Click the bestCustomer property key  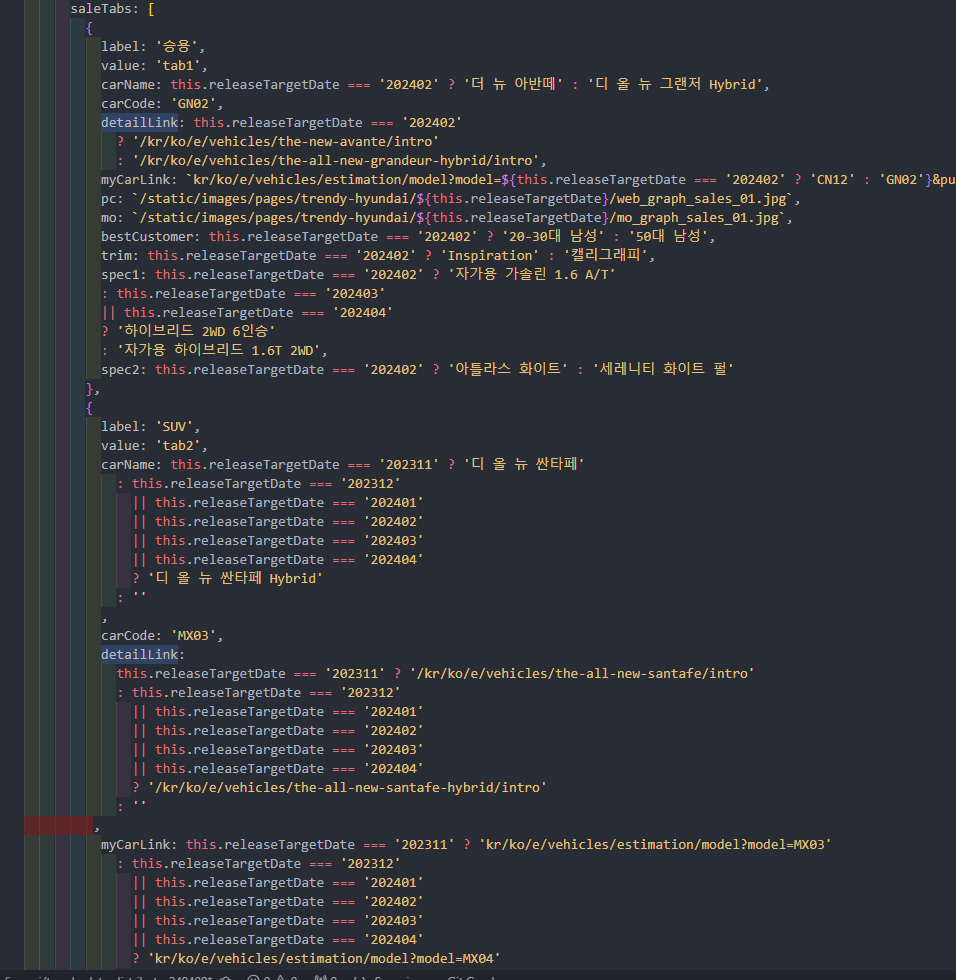pyautogui.click(x=147, y=237)
